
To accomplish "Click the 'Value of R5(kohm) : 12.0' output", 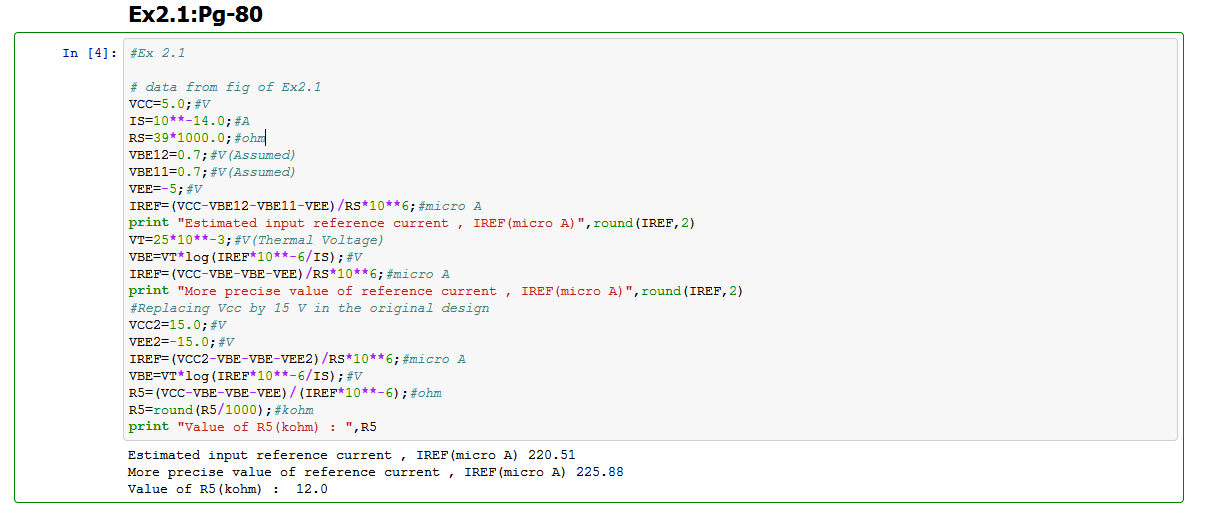I will (227, 489).
